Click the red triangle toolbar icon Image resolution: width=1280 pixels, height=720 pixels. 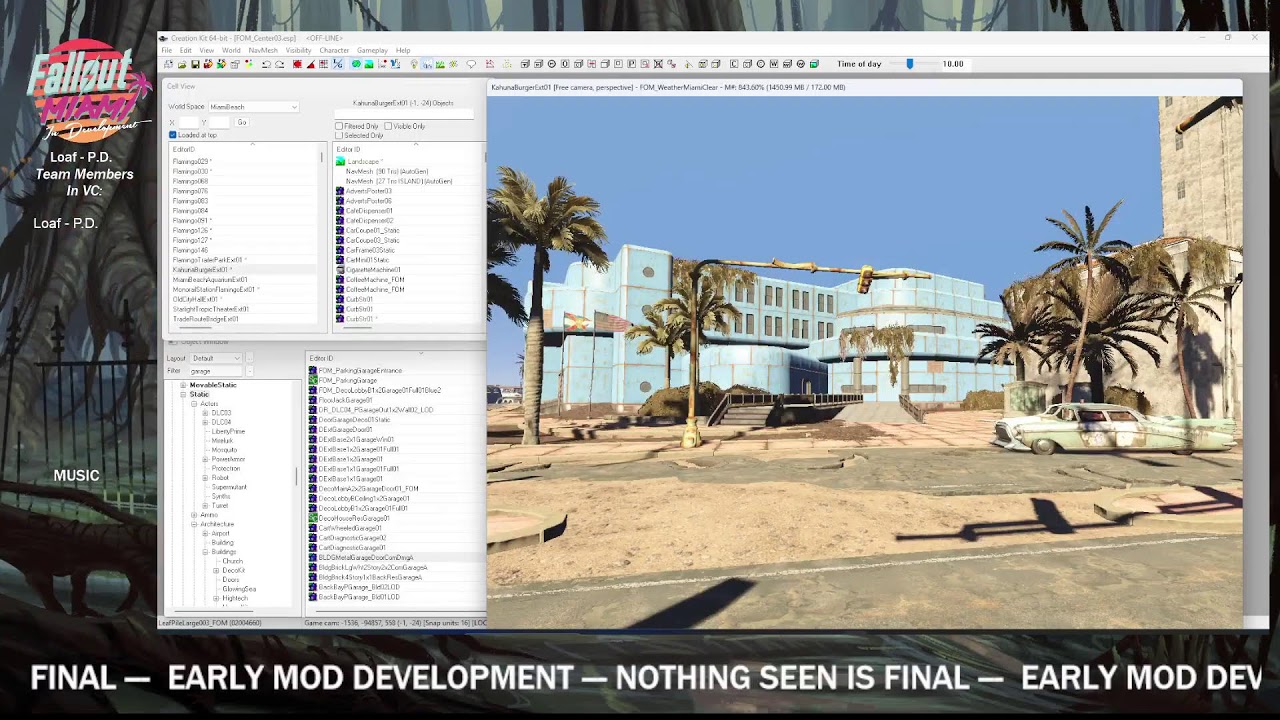(x=311, y=64)
